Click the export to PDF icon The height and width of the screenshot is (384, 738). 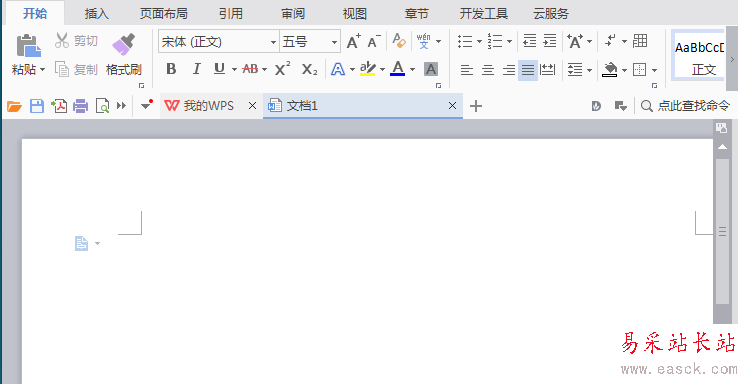59,106
